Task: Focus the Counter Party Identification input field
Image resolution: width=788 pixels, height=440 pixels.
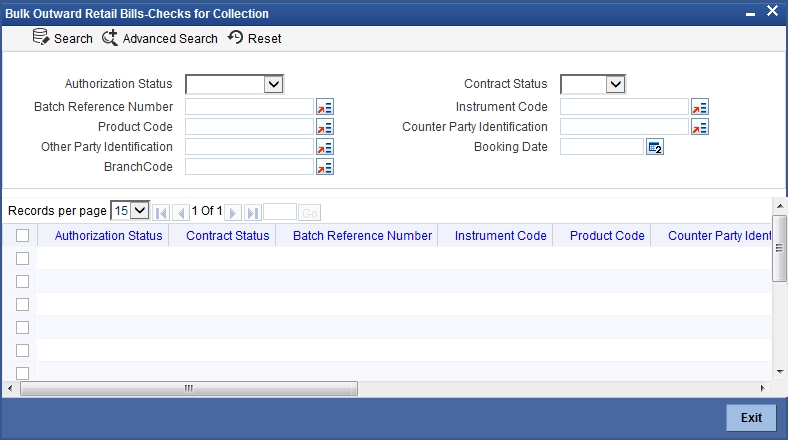Action: [624, 127]
